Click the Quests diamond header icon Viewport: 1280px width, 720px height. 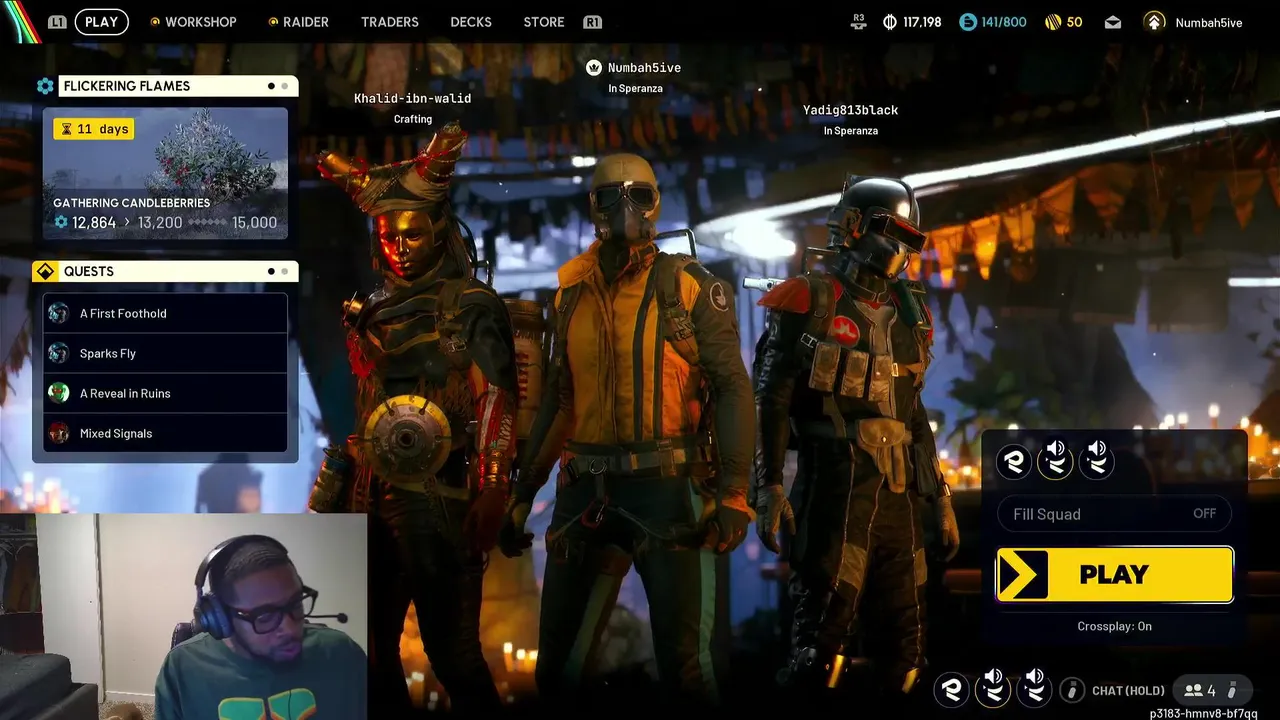[x=45, y=271]
